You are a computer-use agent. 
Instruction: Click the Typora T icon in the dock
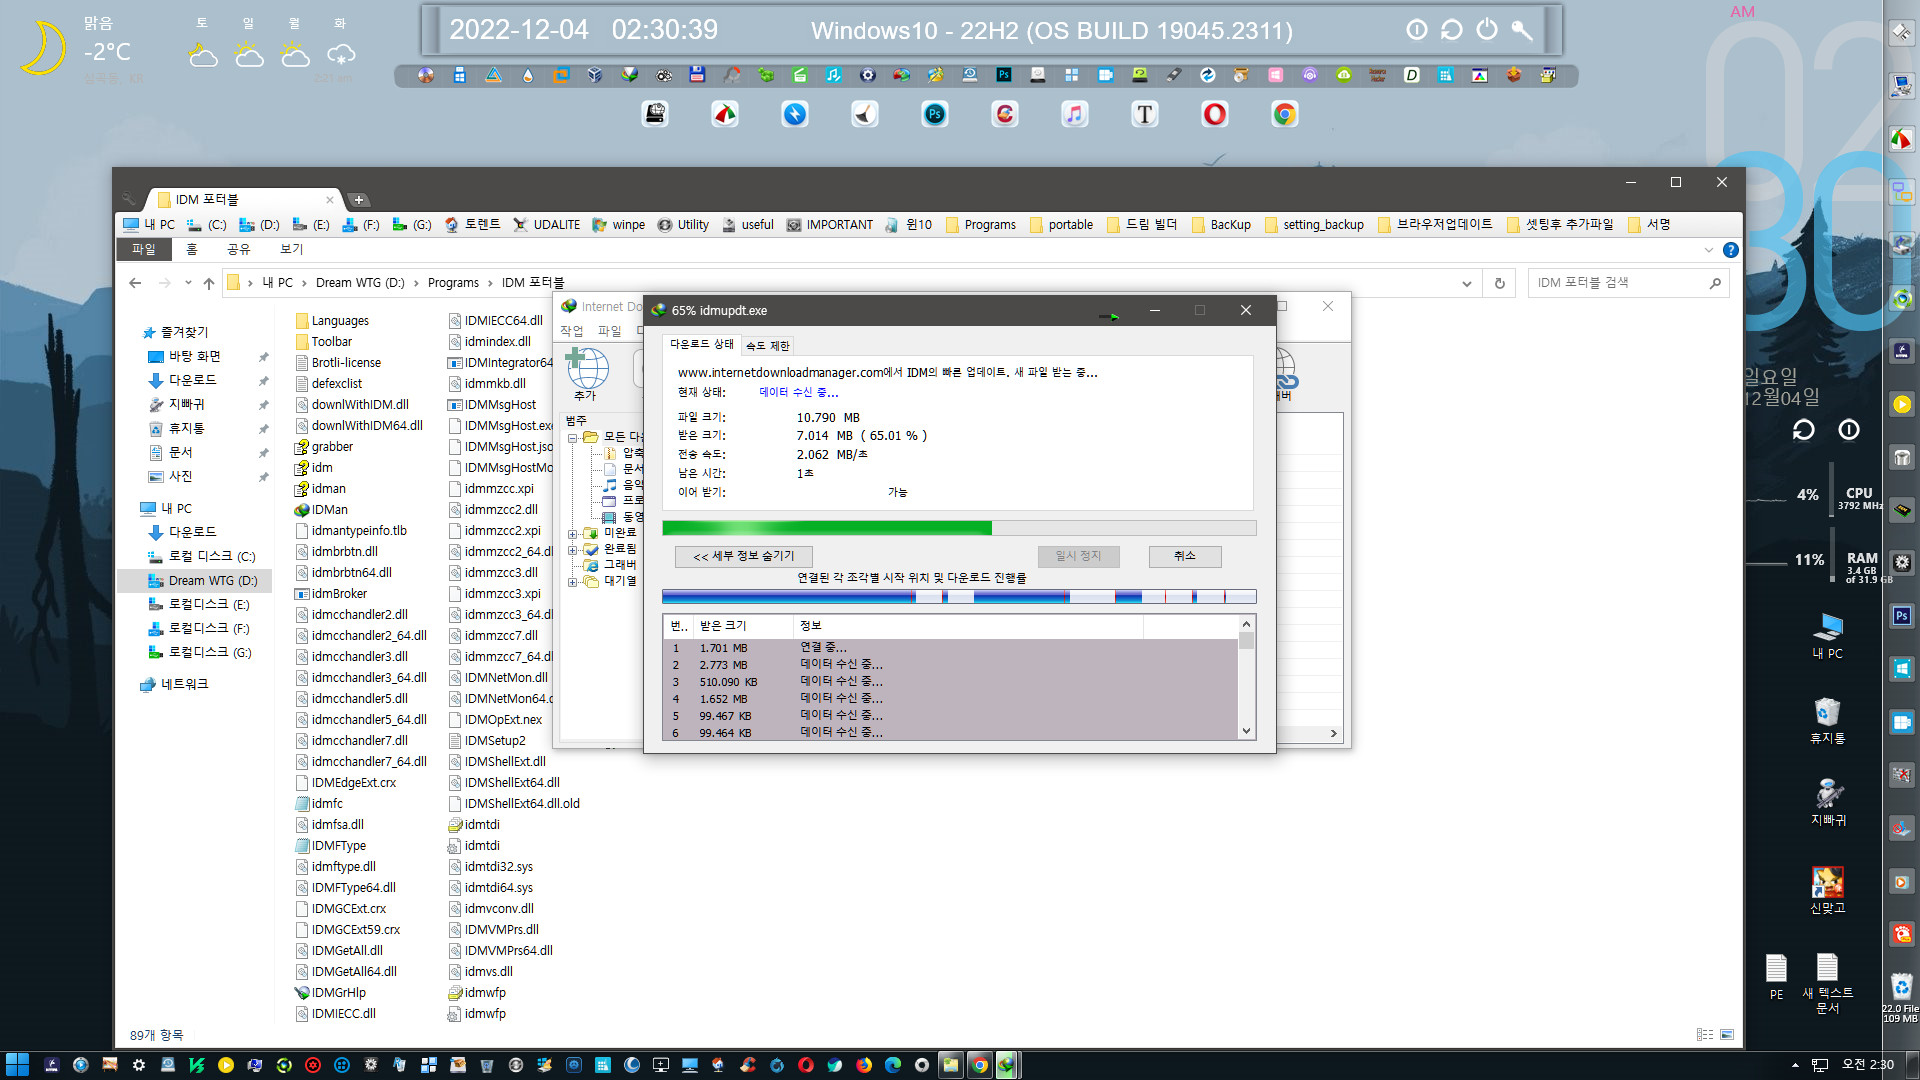(1144, 114)
